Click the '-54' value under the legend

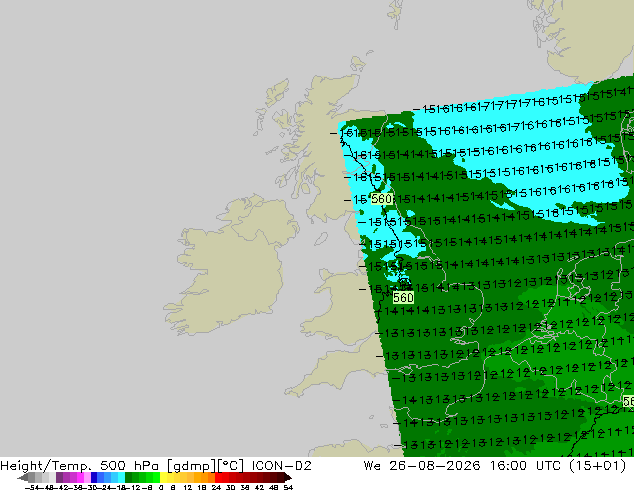[x=33, y=487]
